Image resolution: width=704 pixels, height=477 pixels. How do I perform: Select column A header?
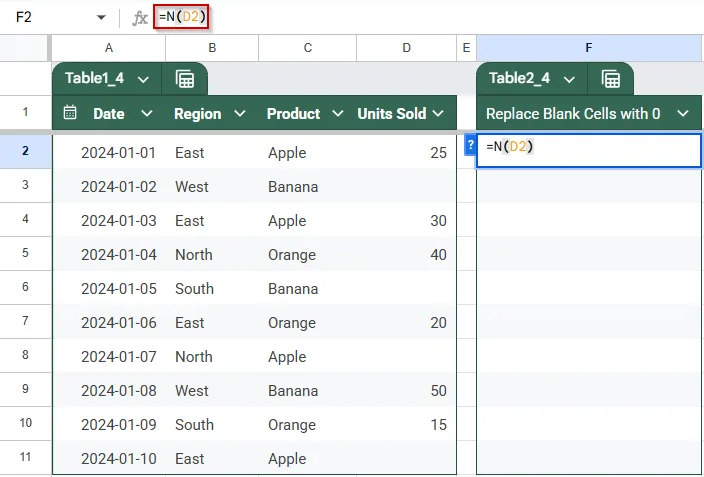pos(109,48)
